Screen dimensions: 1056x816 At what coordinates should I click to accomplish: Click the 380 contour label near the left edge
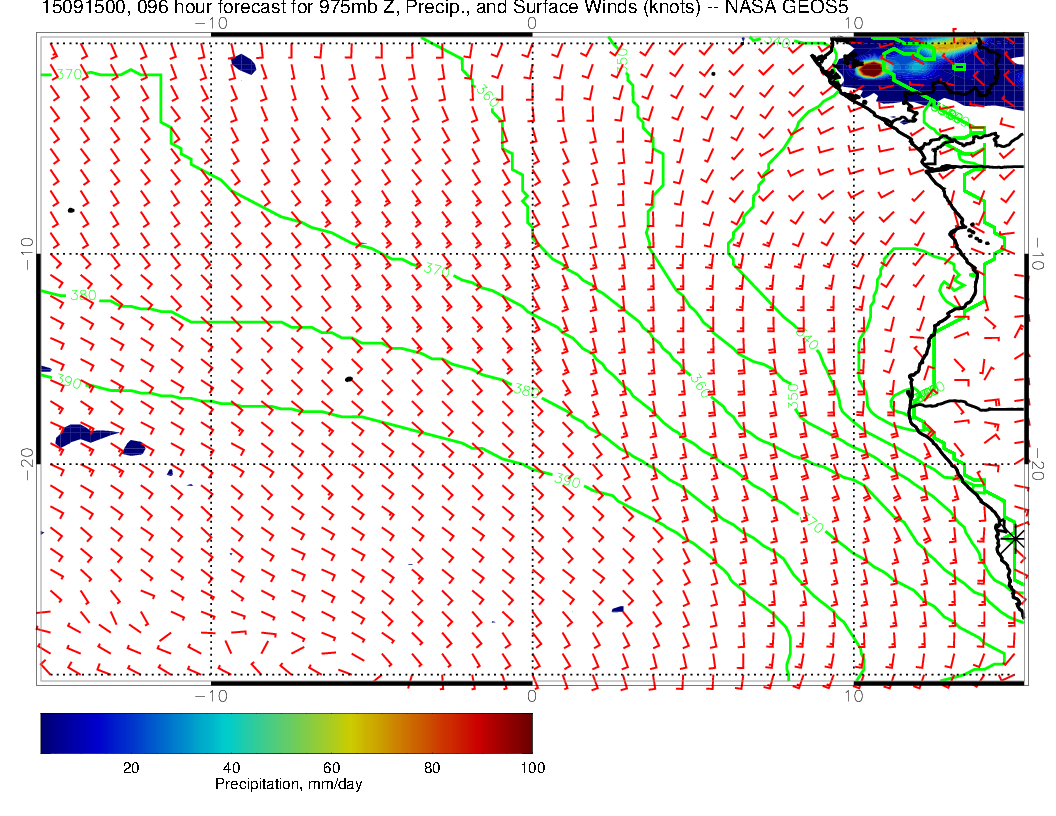[83, 296]
